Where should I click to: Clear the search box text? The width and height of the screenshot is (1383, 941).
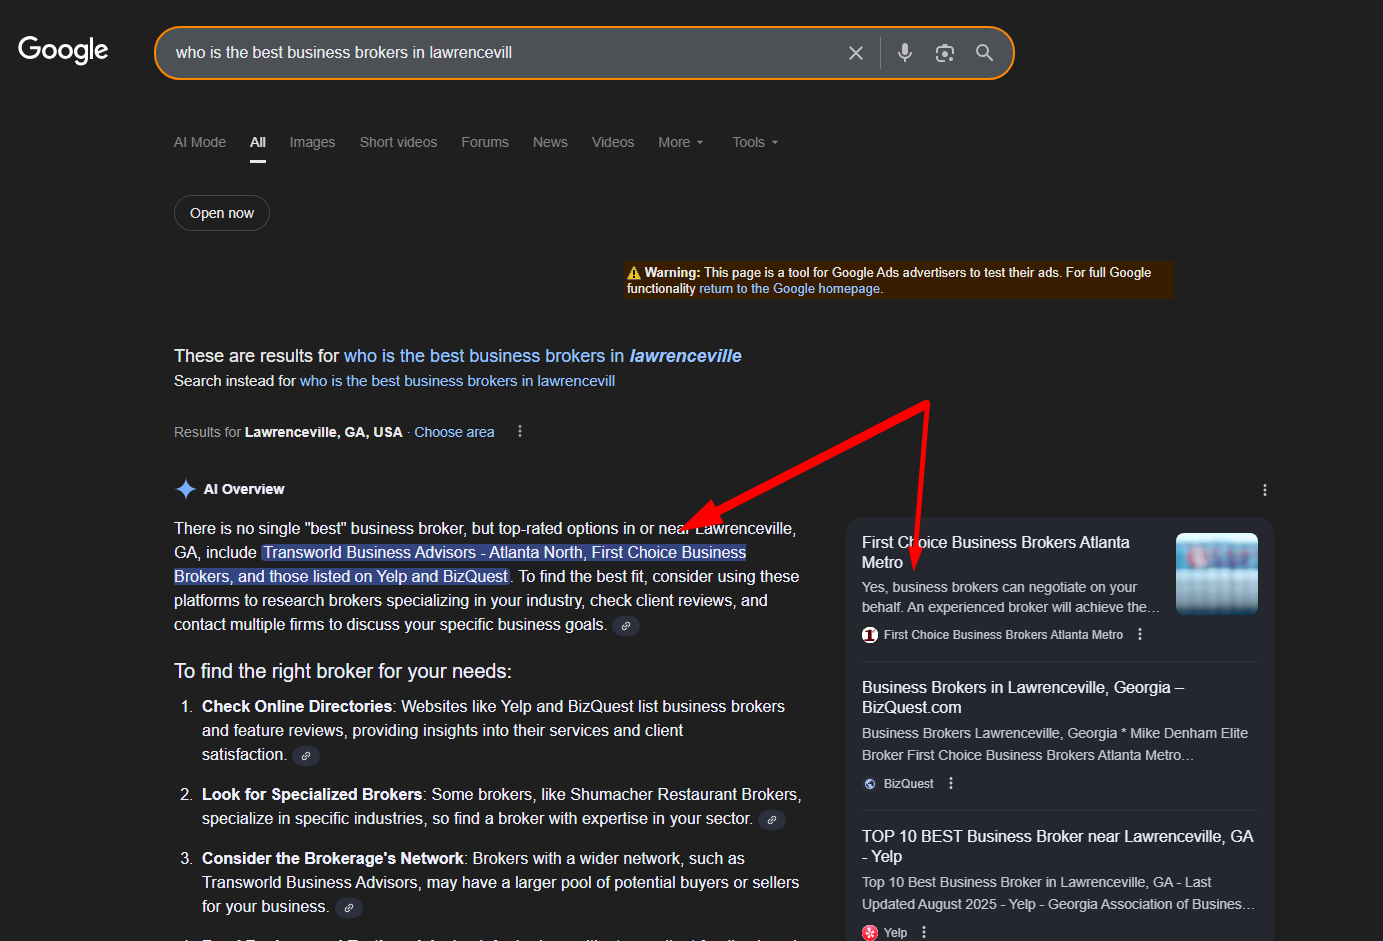click(856, 53)
